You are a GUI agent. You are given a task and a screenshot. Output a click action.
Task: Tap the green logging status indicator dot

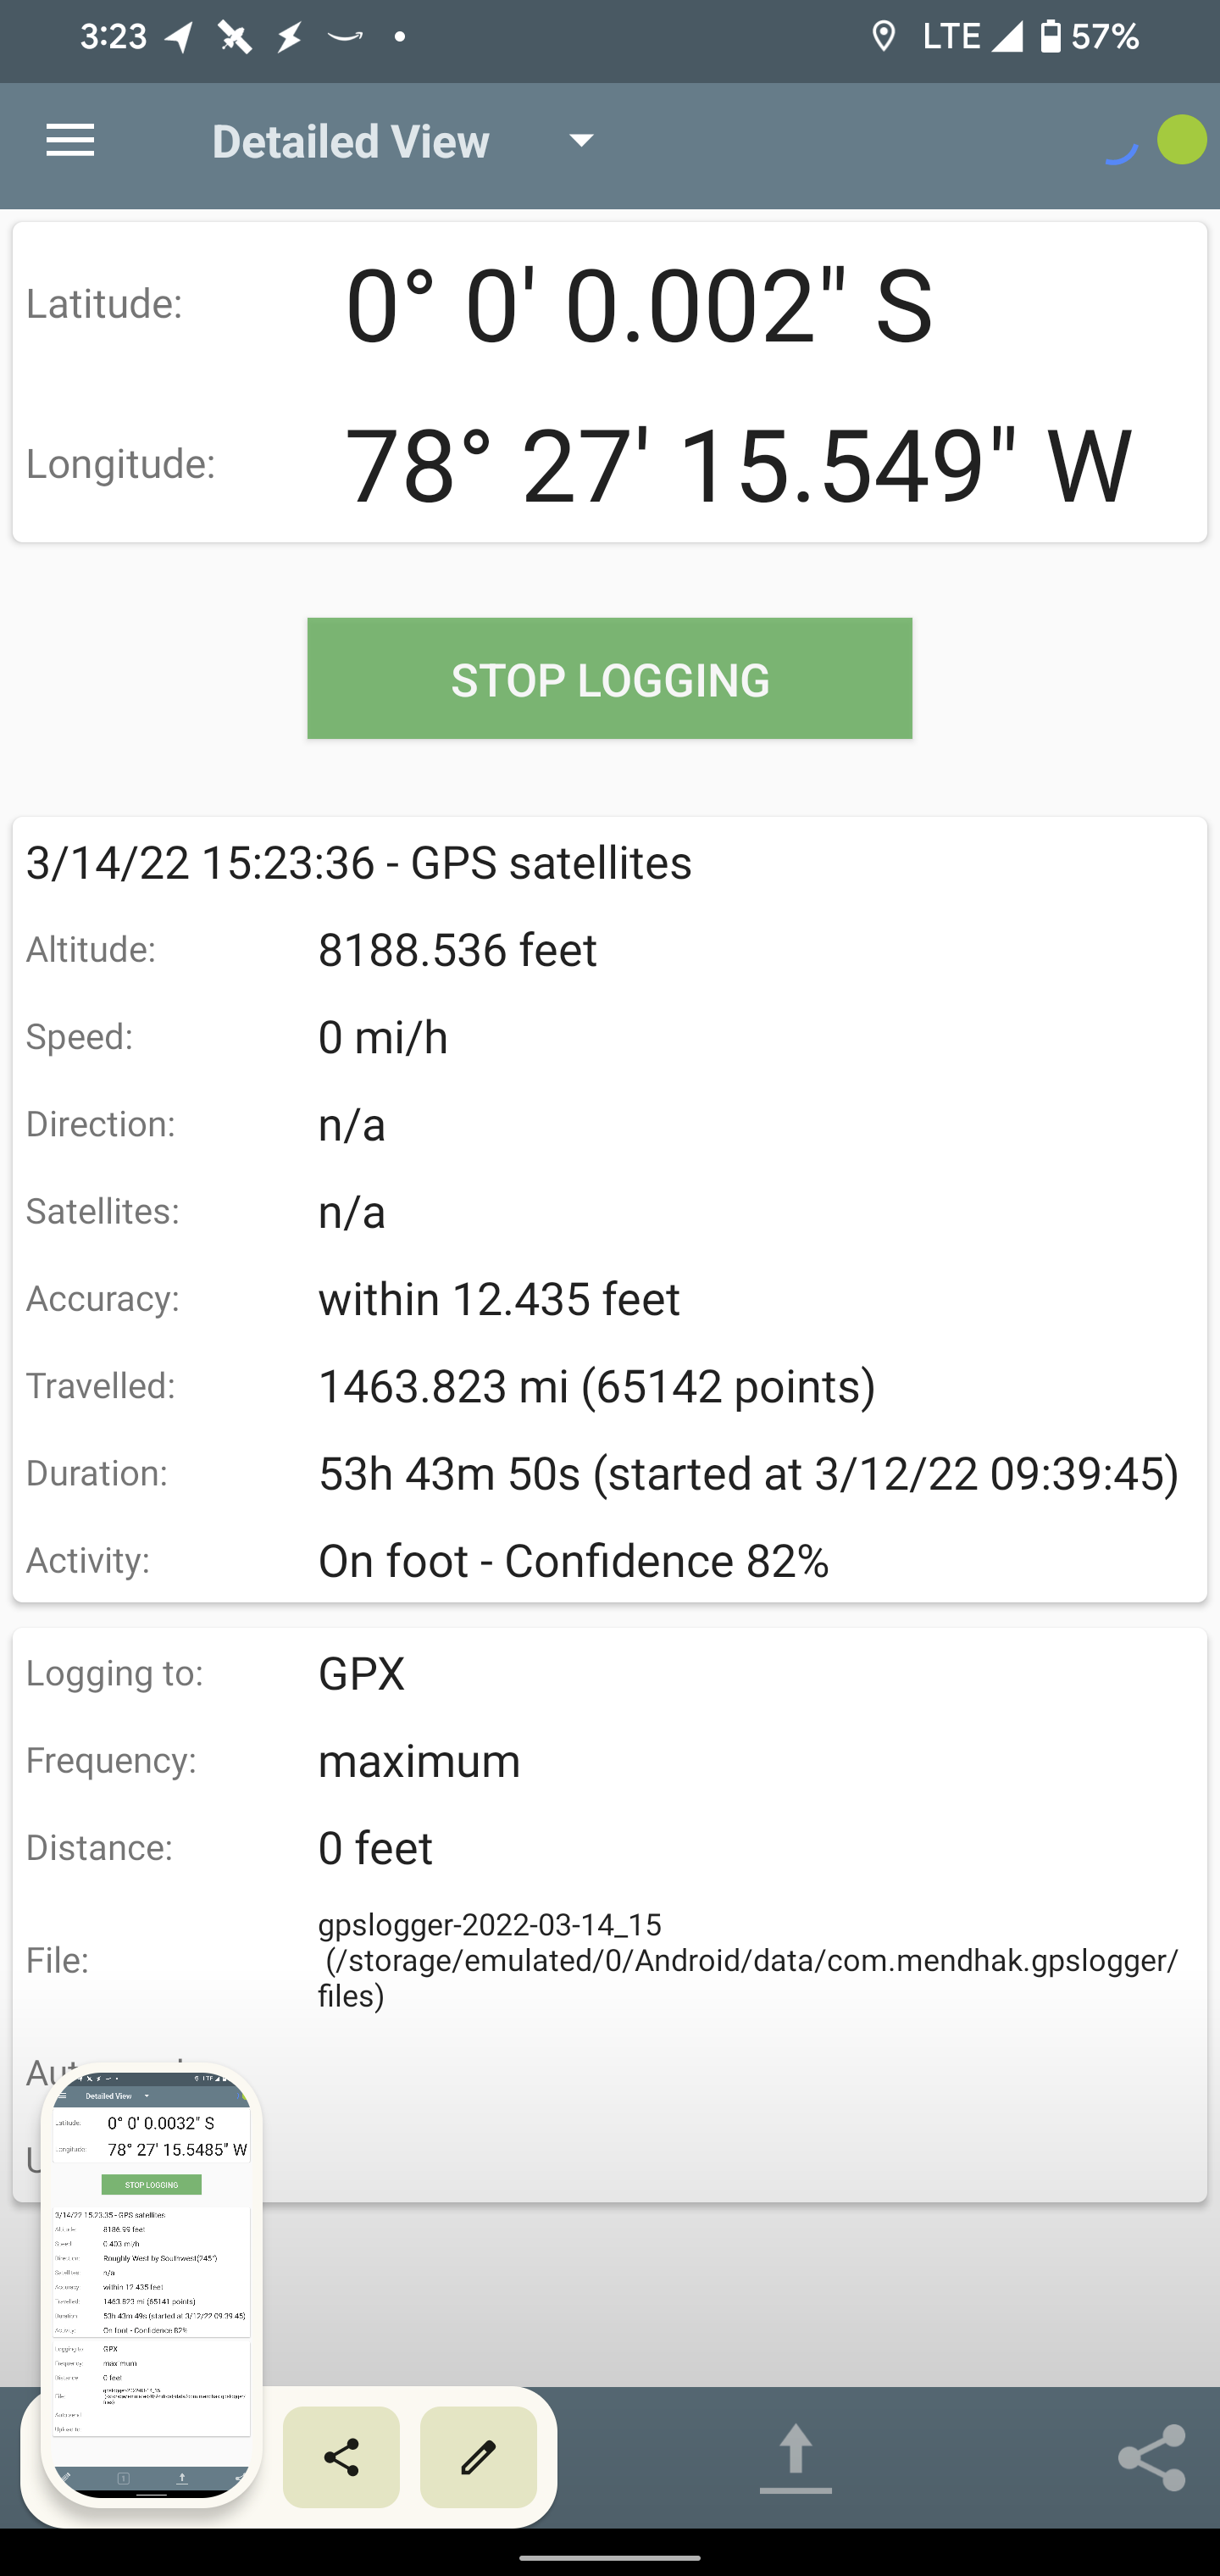(x=1181, y=140)
